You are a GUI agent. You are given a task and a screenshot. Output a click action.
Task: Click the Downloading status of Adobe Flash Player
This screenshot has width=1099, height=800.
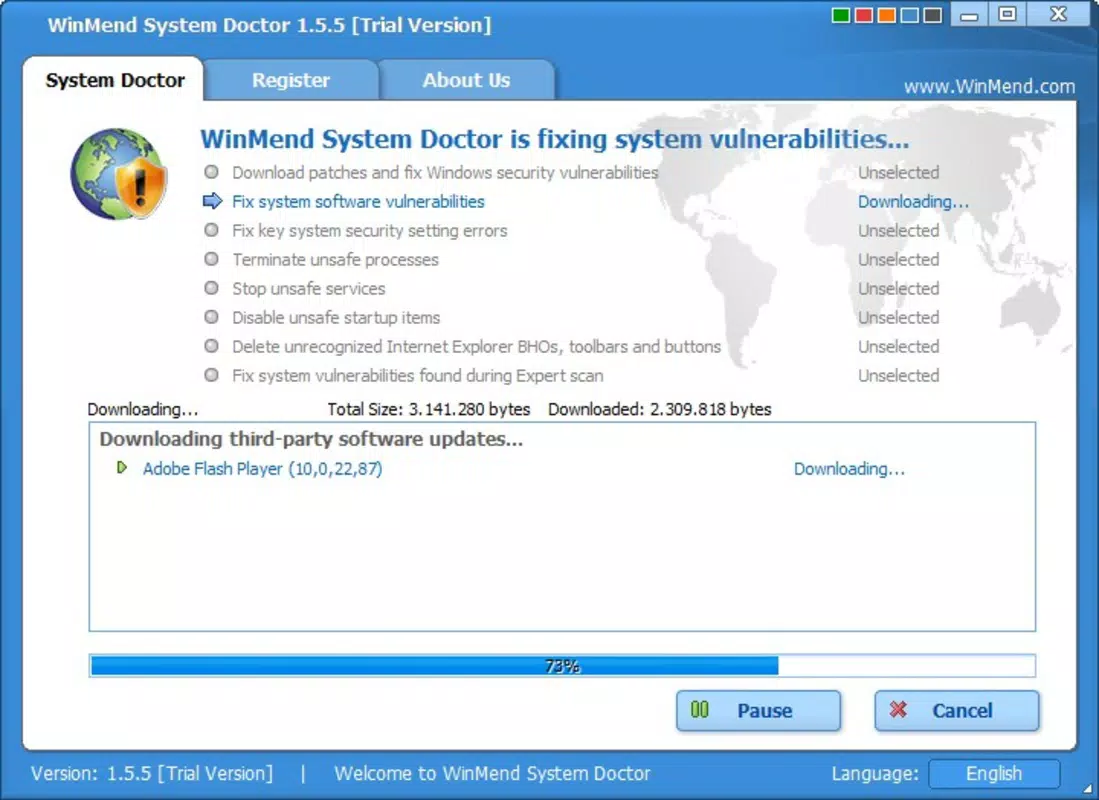click(849, 468)
